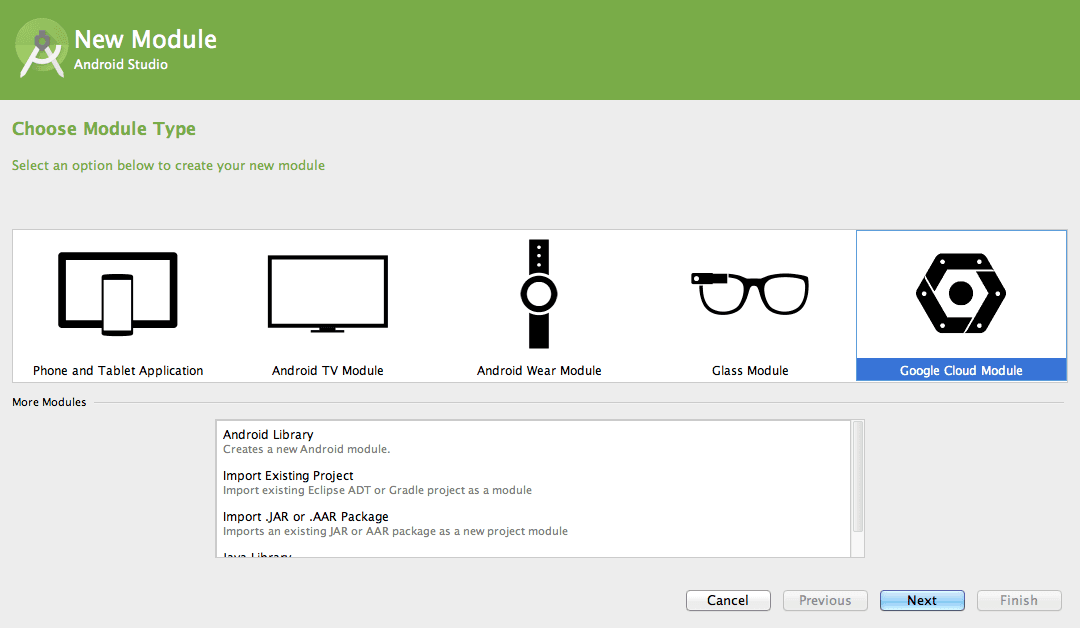Screen dimensions: 1080x628
Task: Click the highlighted Google Cloud Module label bar
Action: (960, 370)
